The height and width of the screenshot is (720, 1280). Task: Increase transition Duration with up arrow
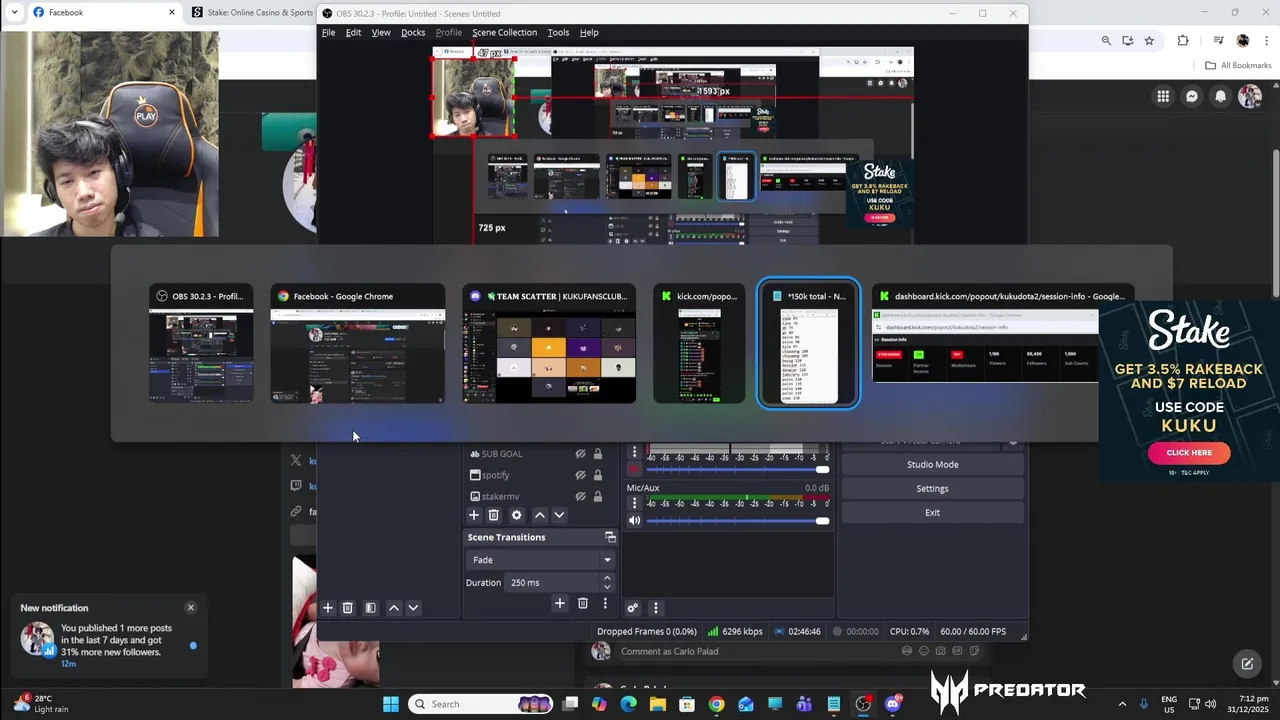pyautogui.click(x=606, y=578)
